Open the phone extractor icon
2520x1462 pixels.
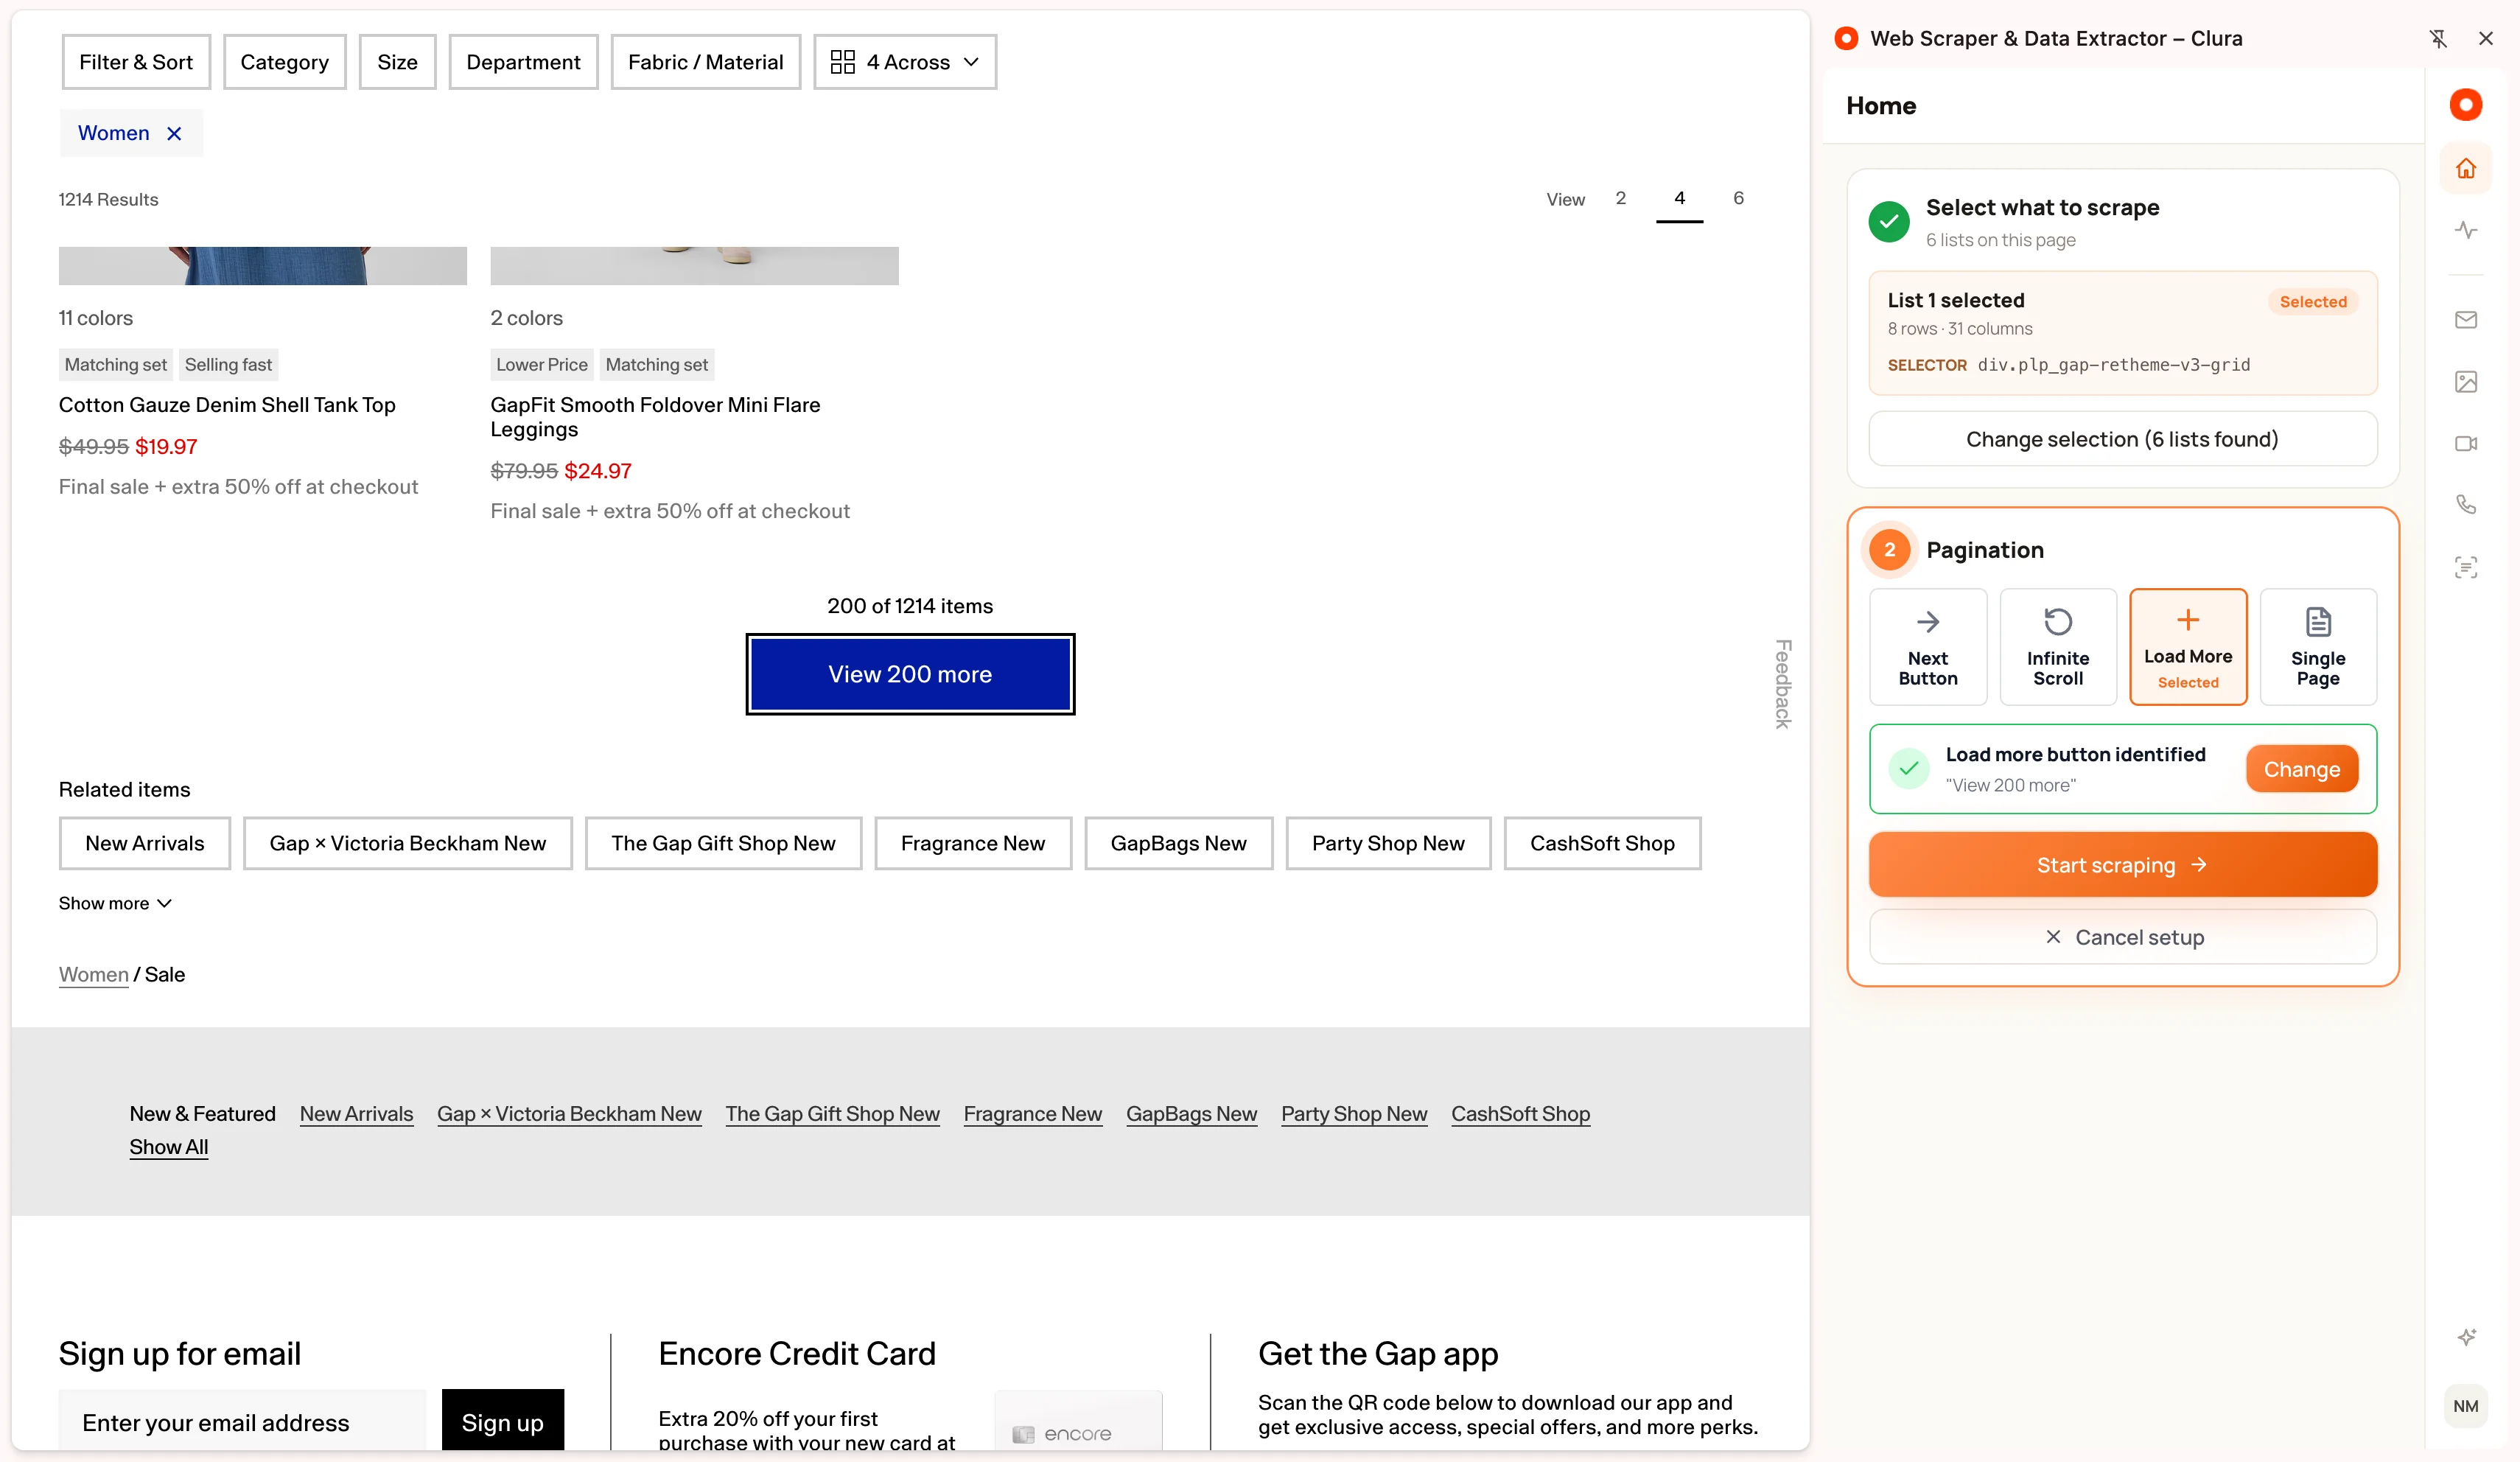2466,505
